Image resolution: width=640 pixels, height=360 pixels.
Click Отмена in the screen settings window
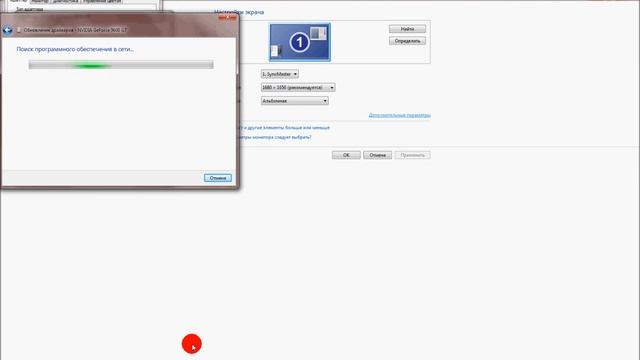pos(378,155)
